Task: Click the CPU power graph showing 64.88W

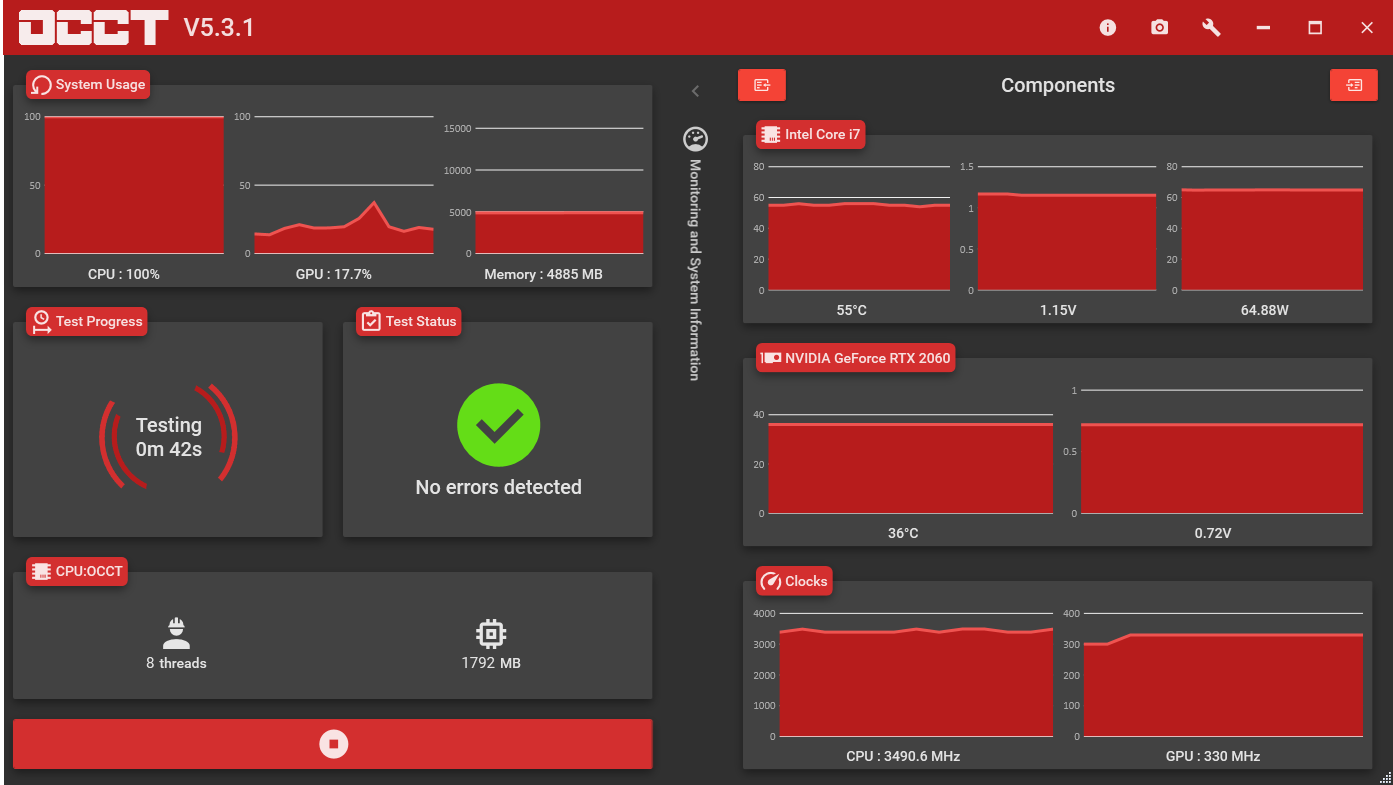Action: tap(1272, 228)
